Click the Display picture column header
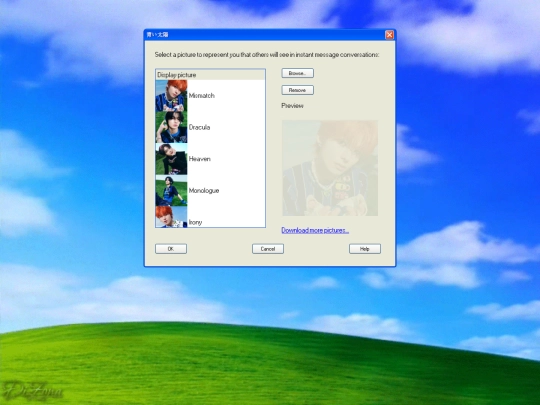Screen dimensions: 540x405 click(210, 75)
